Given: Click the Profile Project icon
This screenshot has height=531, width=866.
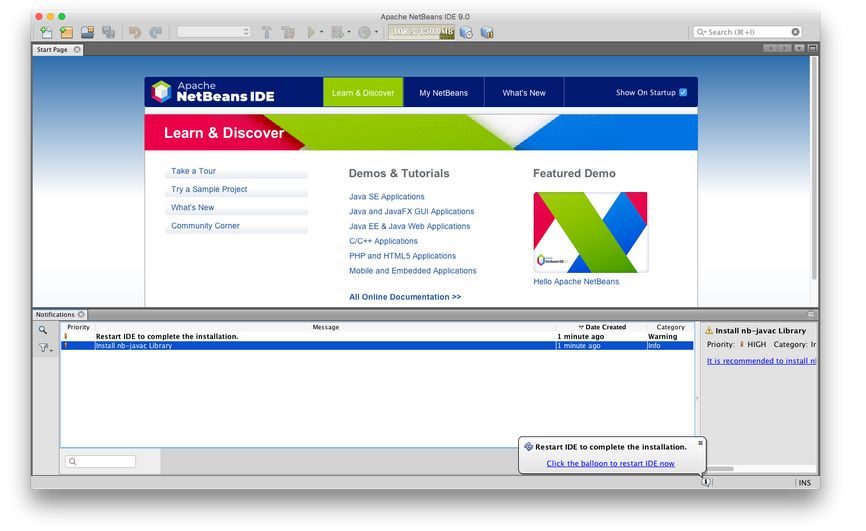Looking at the screenshot, I should click(364, 32).
